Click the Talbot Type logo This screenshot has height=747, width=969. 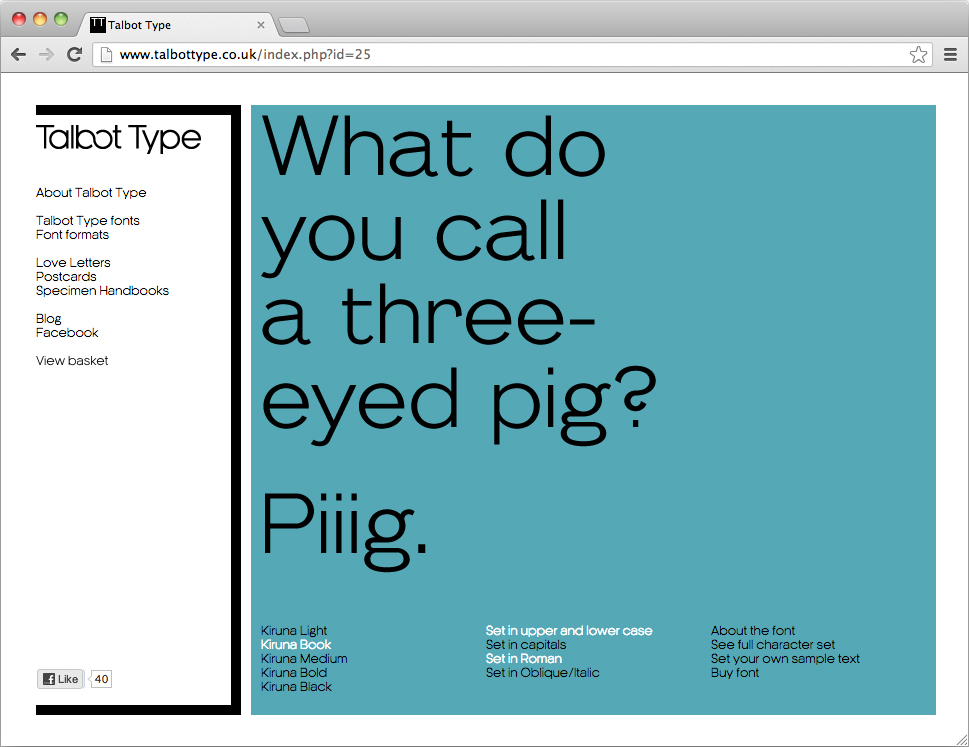pos(119,137)
